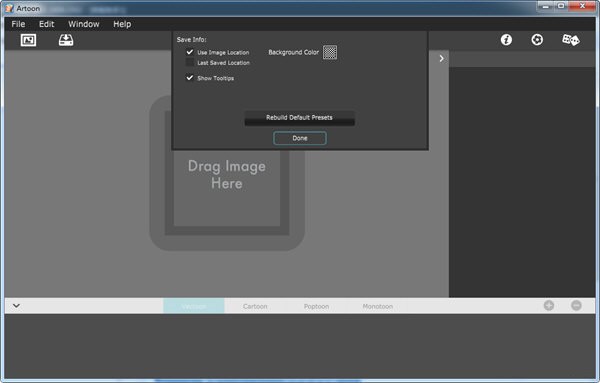Expand the right side panel chevron

click(441, 59)
